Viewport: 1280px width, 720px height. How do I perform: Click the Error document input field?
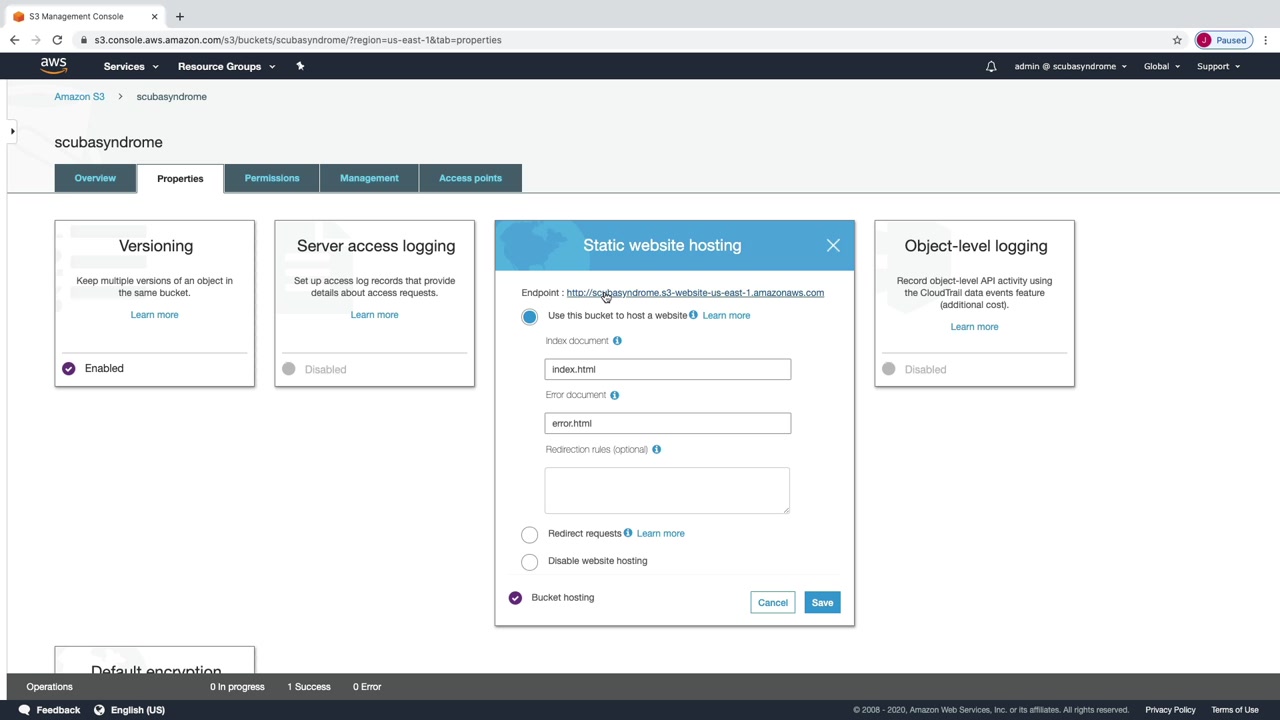tap(668, 423)
